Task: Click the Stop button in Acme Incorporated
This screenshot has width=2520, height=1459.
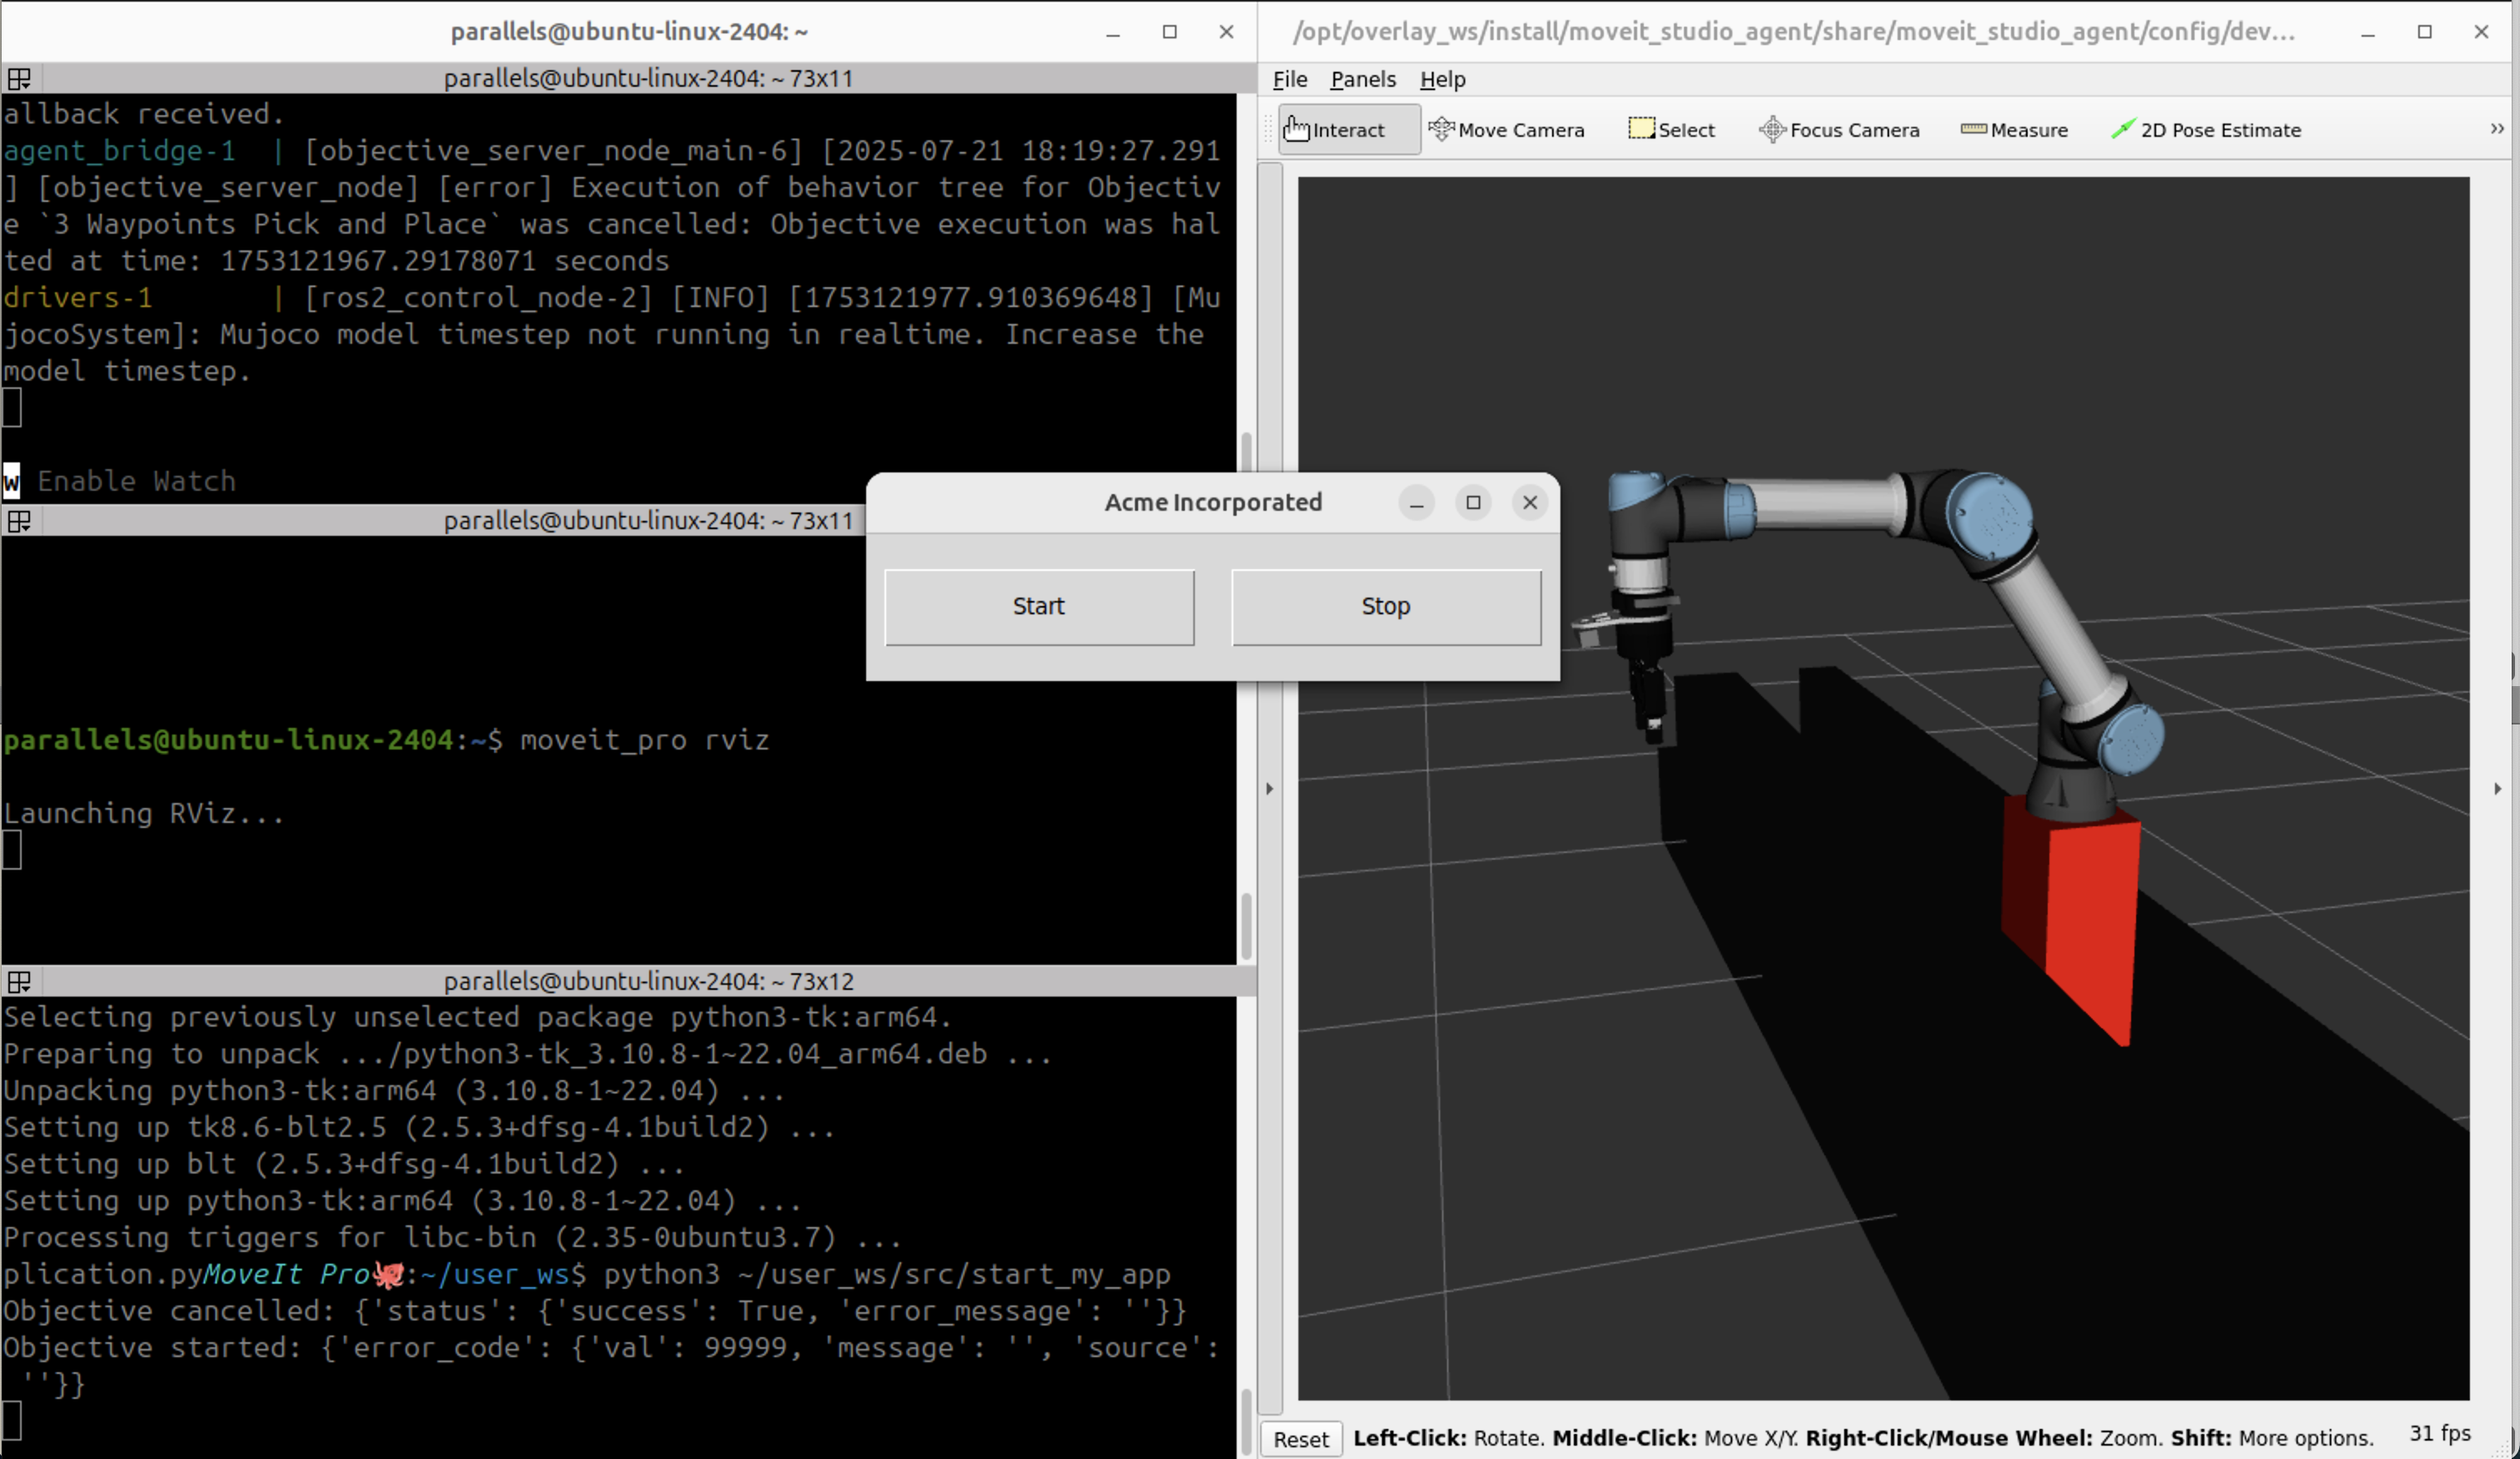Action: [x=1386, y=607]
